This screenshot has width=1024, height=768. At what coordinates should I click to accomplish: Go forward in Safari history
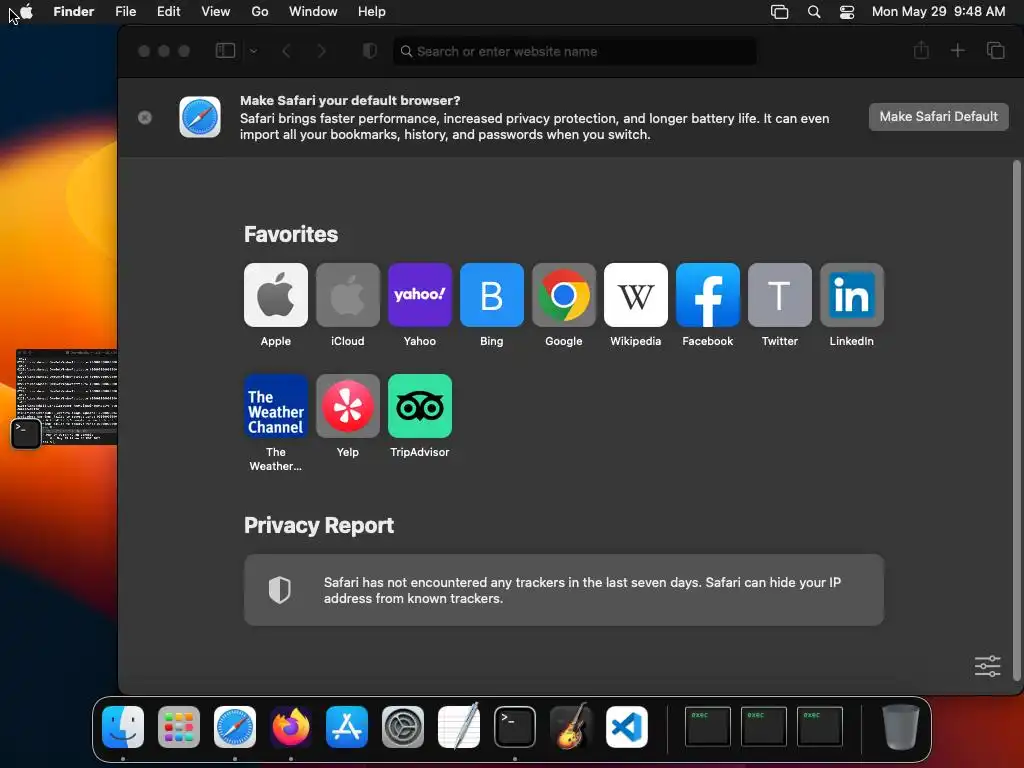[321, 51]
